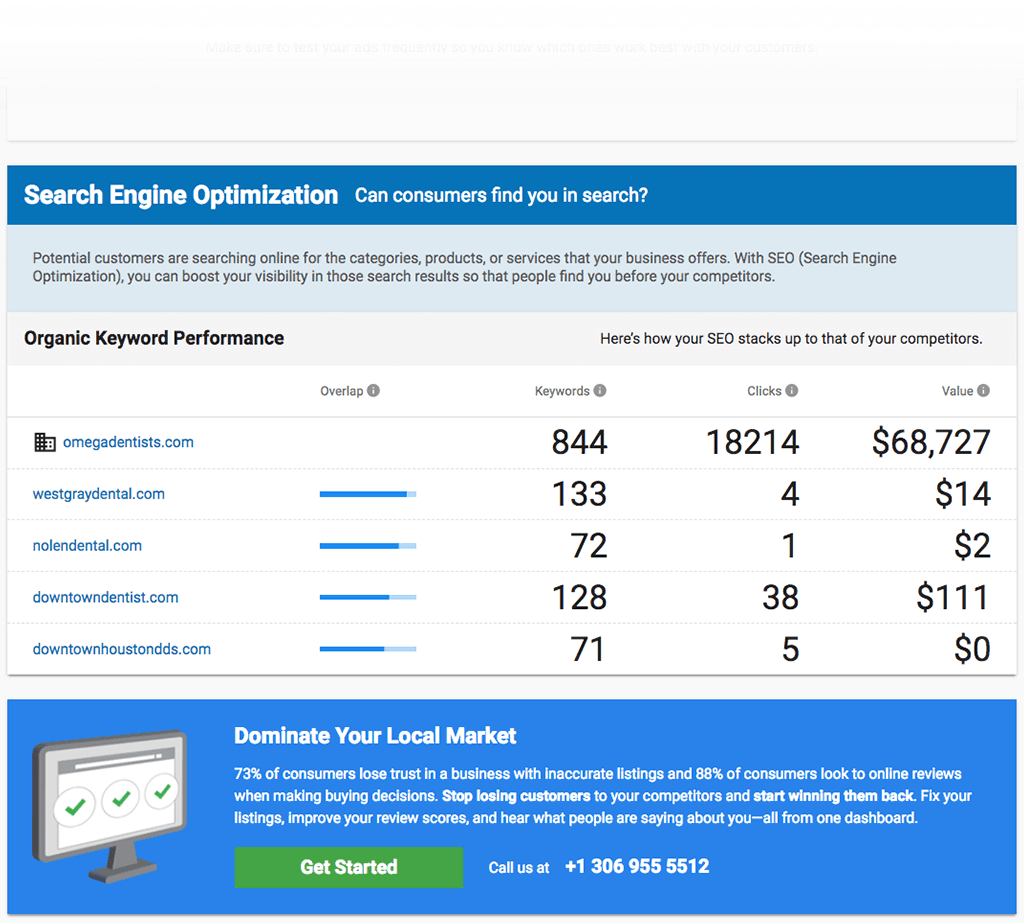
Task: Click the Clicks column header
Action: click(764, 391)
